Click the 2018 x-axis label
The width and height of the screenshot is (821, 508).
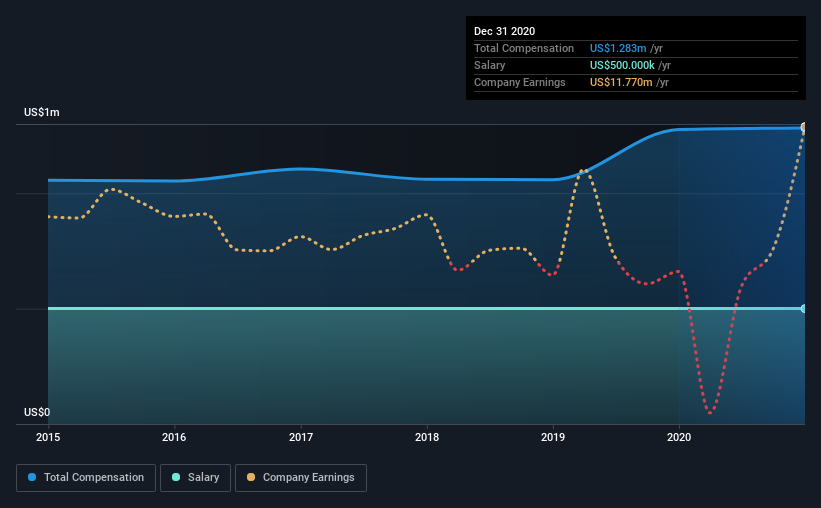[427, 437]
